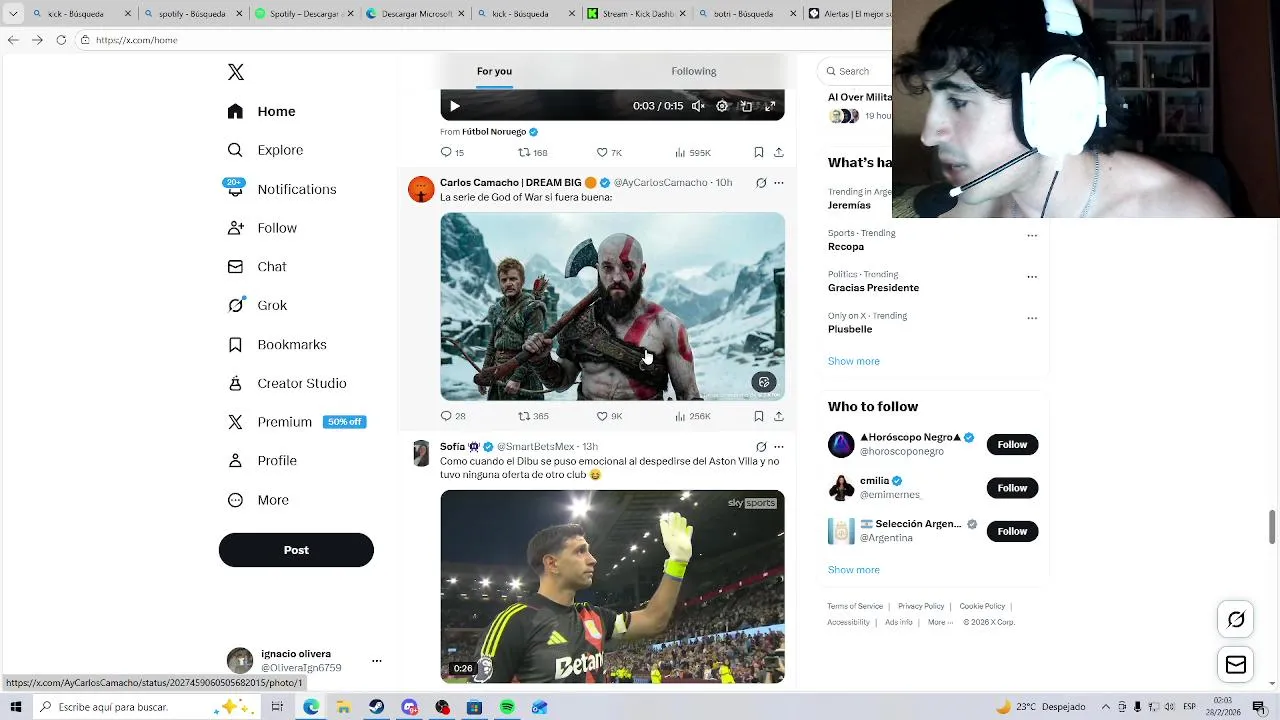
Task: Open Notifications with the 20+ badge
Action: click(282, 189)
